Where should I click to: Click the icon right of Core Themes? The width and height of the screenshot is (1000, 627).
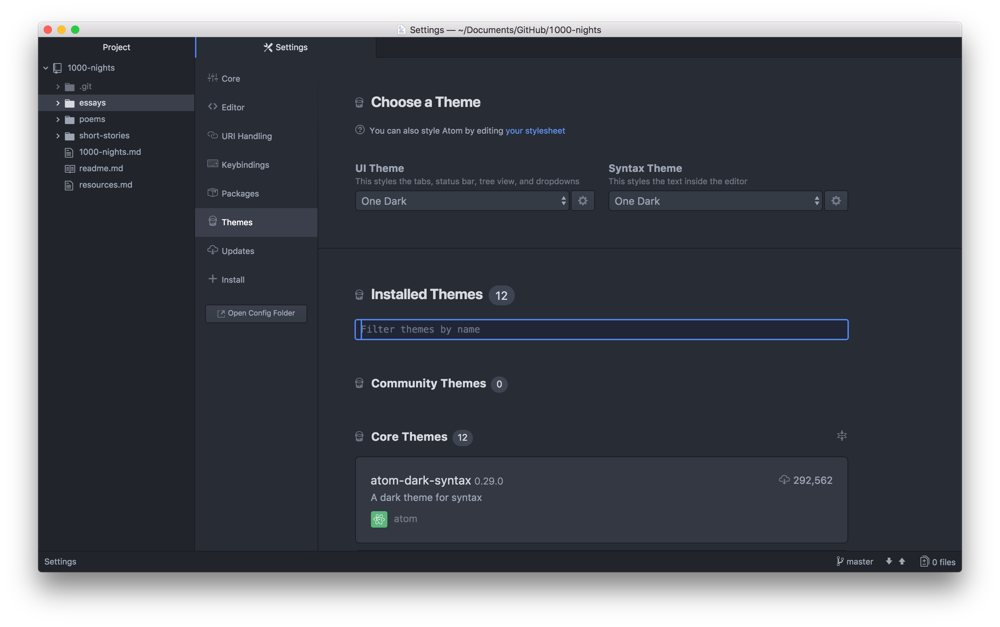click(842, 436)
